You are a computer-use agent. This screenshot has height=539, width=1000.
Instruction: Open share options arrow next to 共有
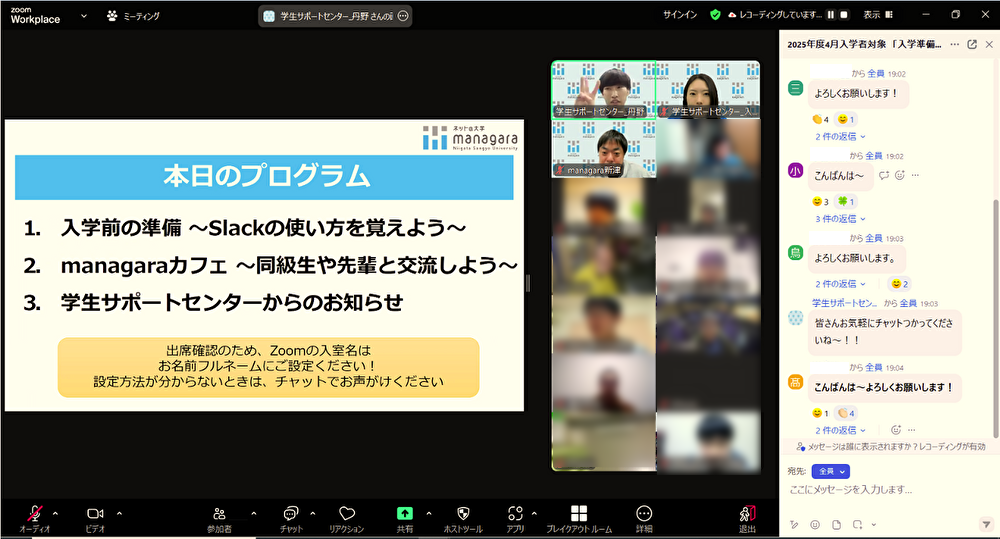pos(429,513)
